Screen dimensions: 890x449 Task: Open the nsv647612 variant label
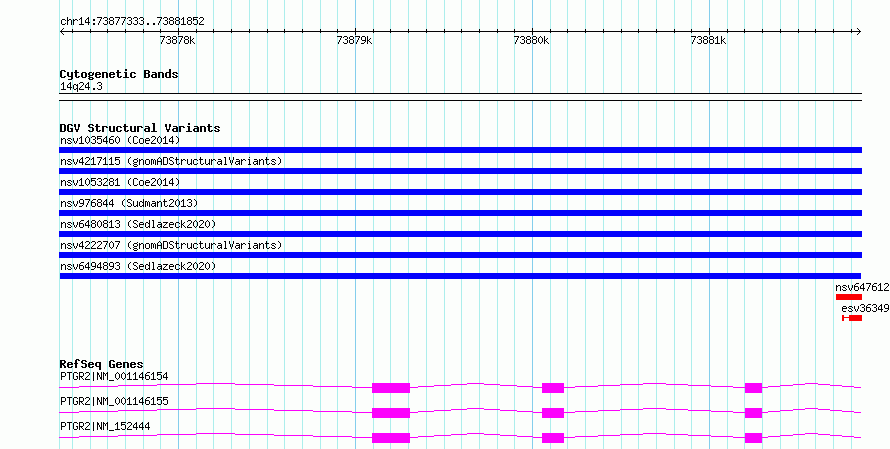pos(862,288)
